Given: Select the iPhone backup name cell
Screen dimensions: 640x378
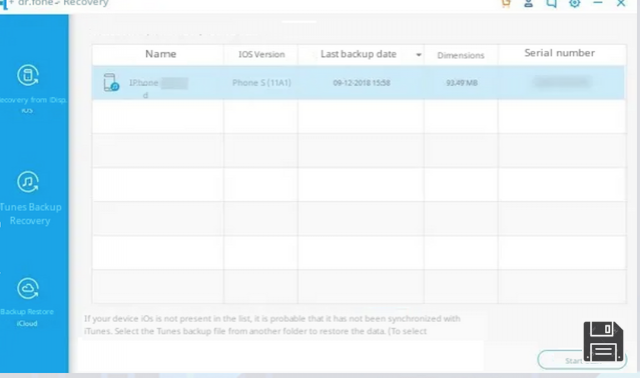Looking at the screenshot, I should (158, 83).
